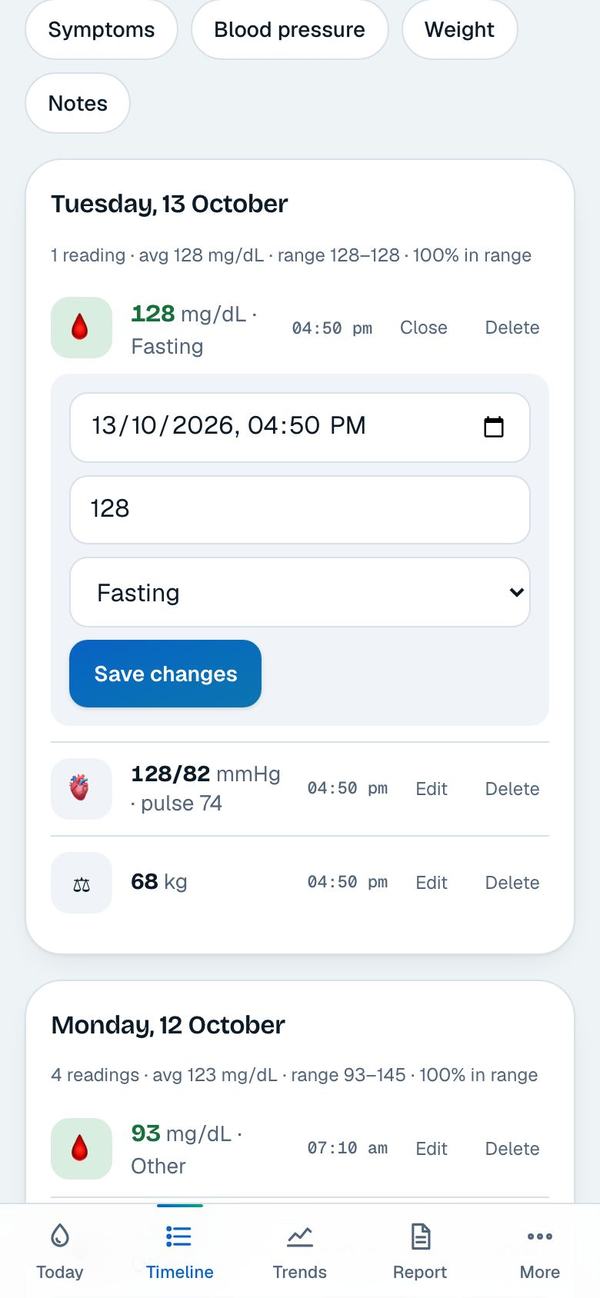
Task: Open the More dots icon
Action: click(540, 1237)
